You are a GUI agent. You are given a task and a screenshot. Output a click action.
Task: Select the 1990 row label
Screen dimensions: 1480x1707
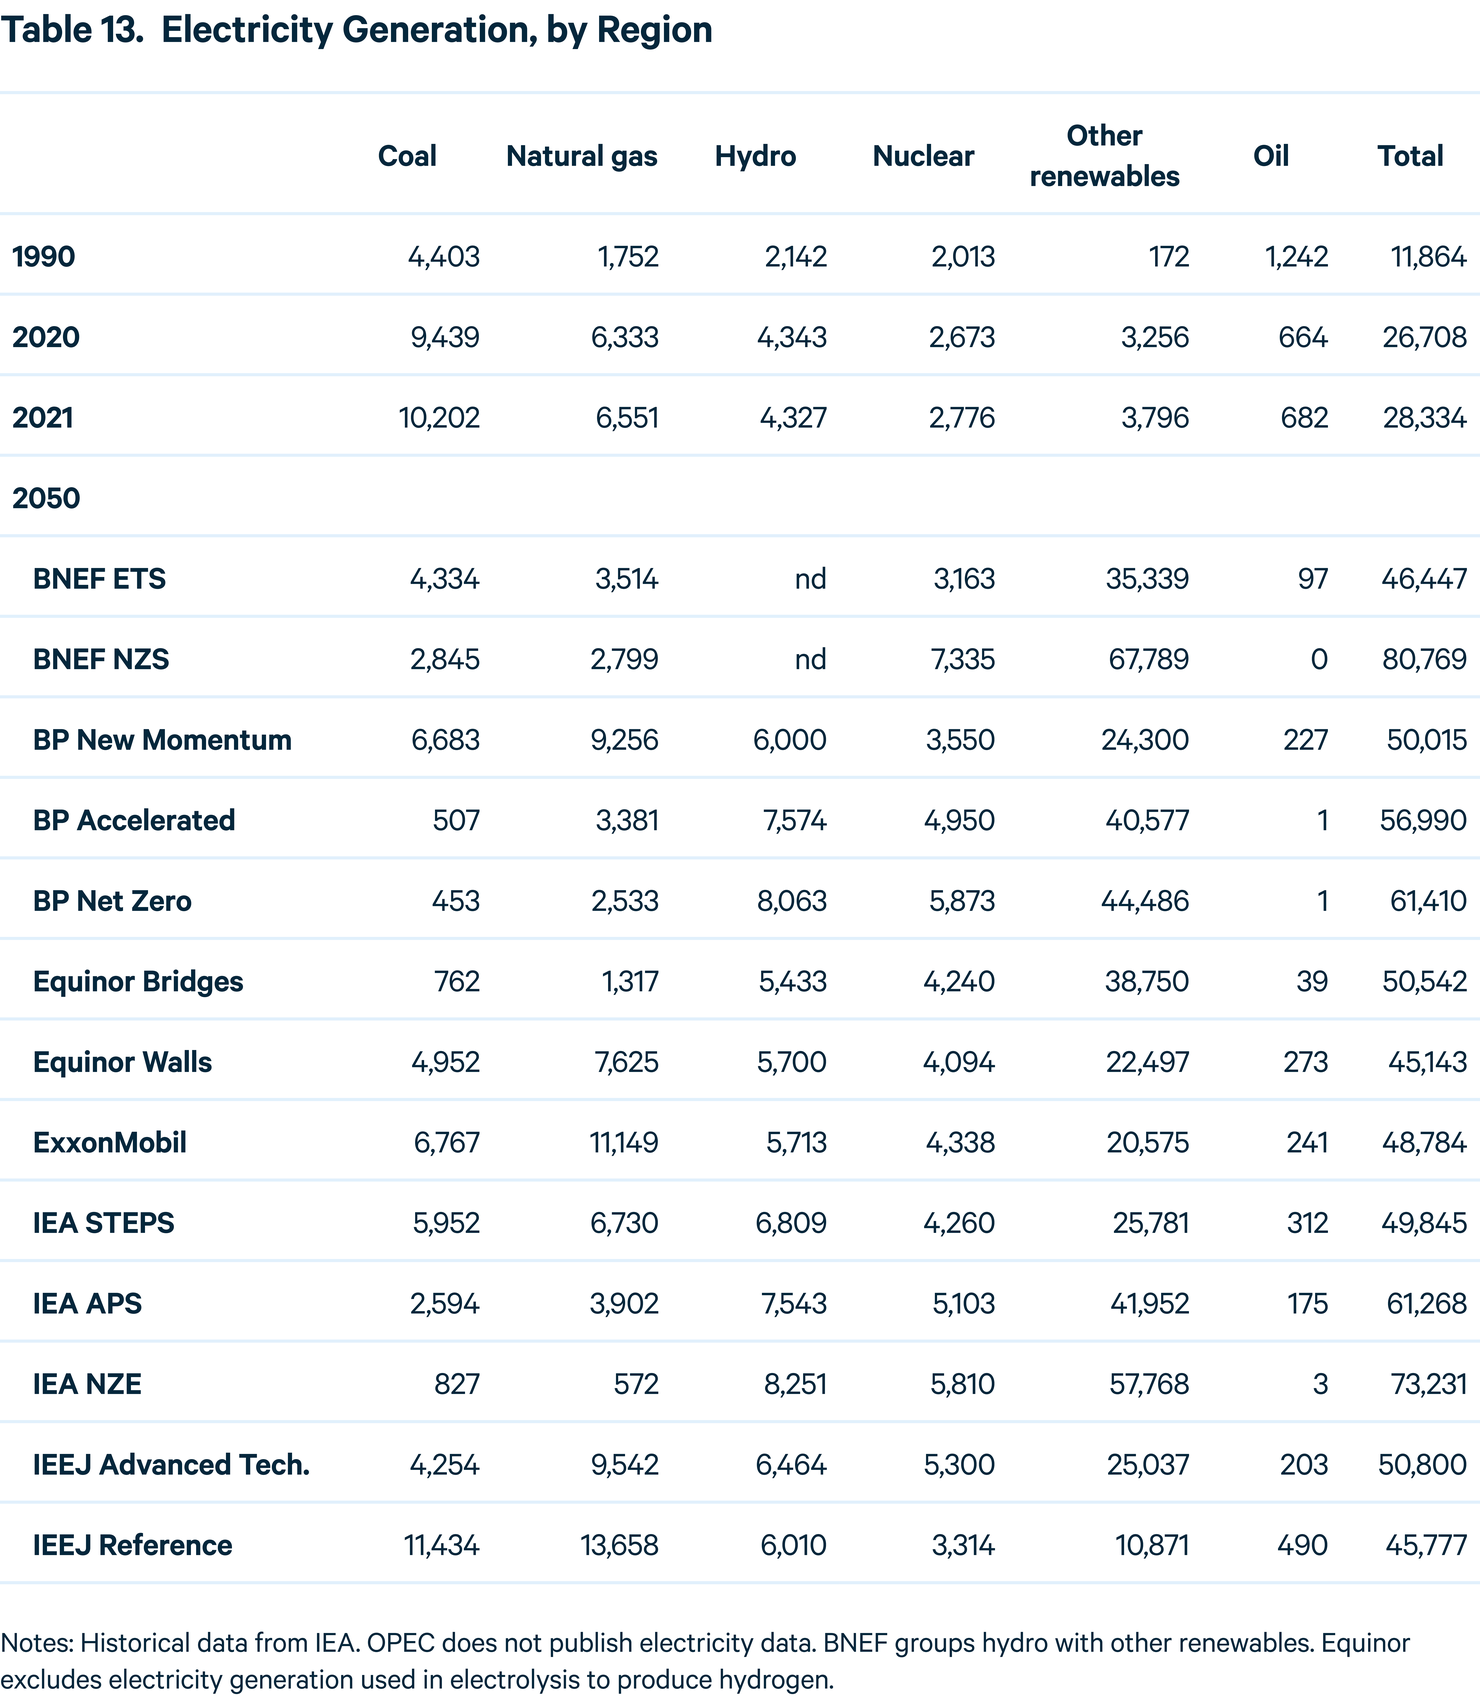(x=44, y=257)
